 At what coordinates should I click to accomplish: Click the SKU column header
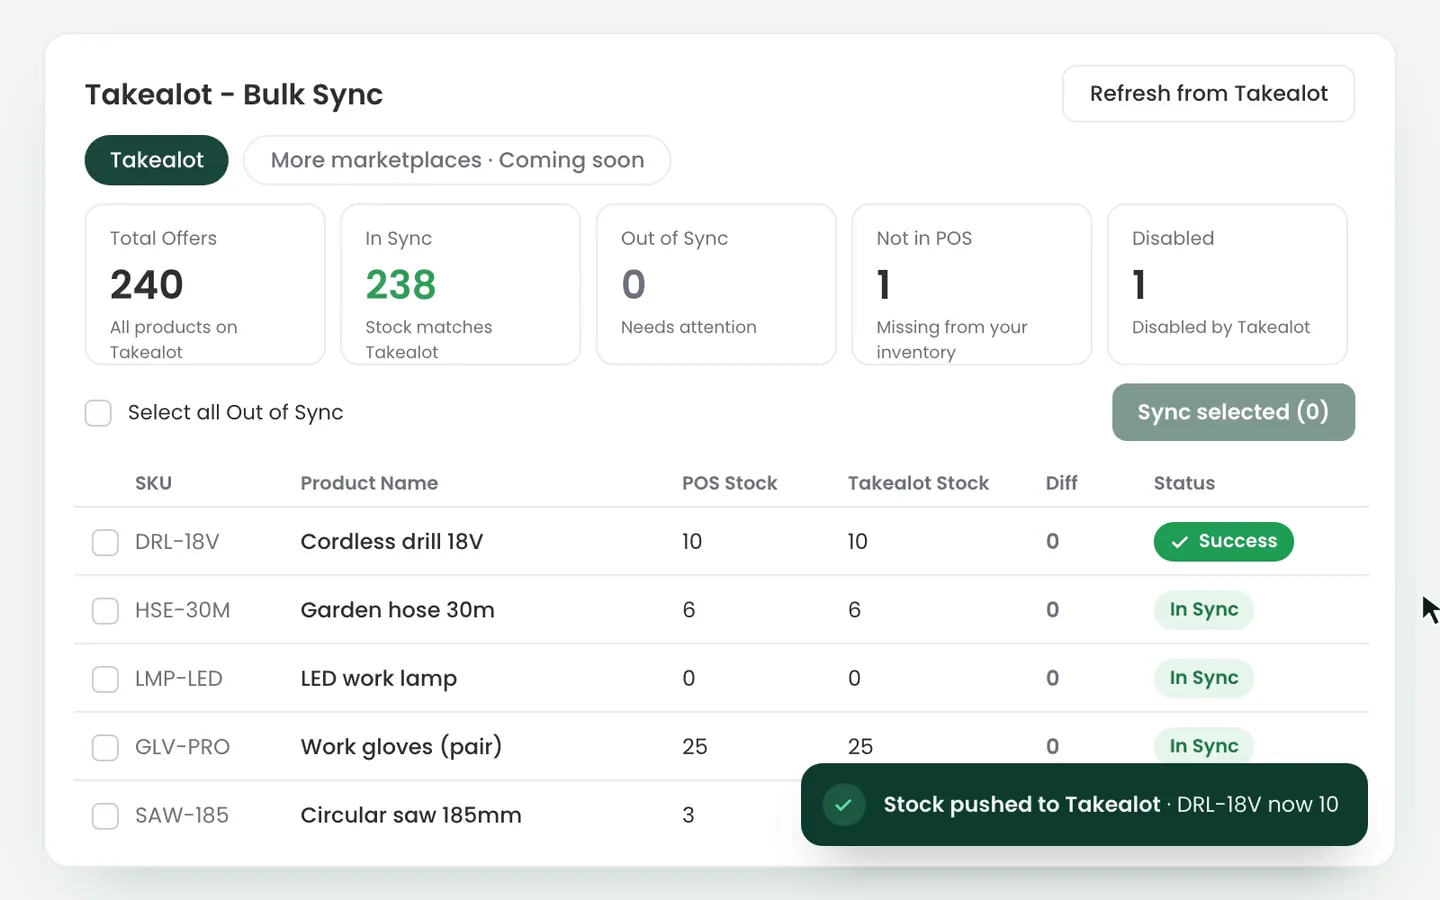[x=153, y=483]
